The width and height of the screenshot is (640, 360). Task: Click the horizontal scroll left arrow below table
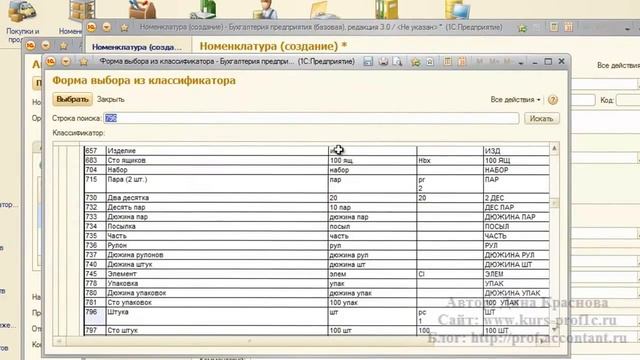coord(59,340)
